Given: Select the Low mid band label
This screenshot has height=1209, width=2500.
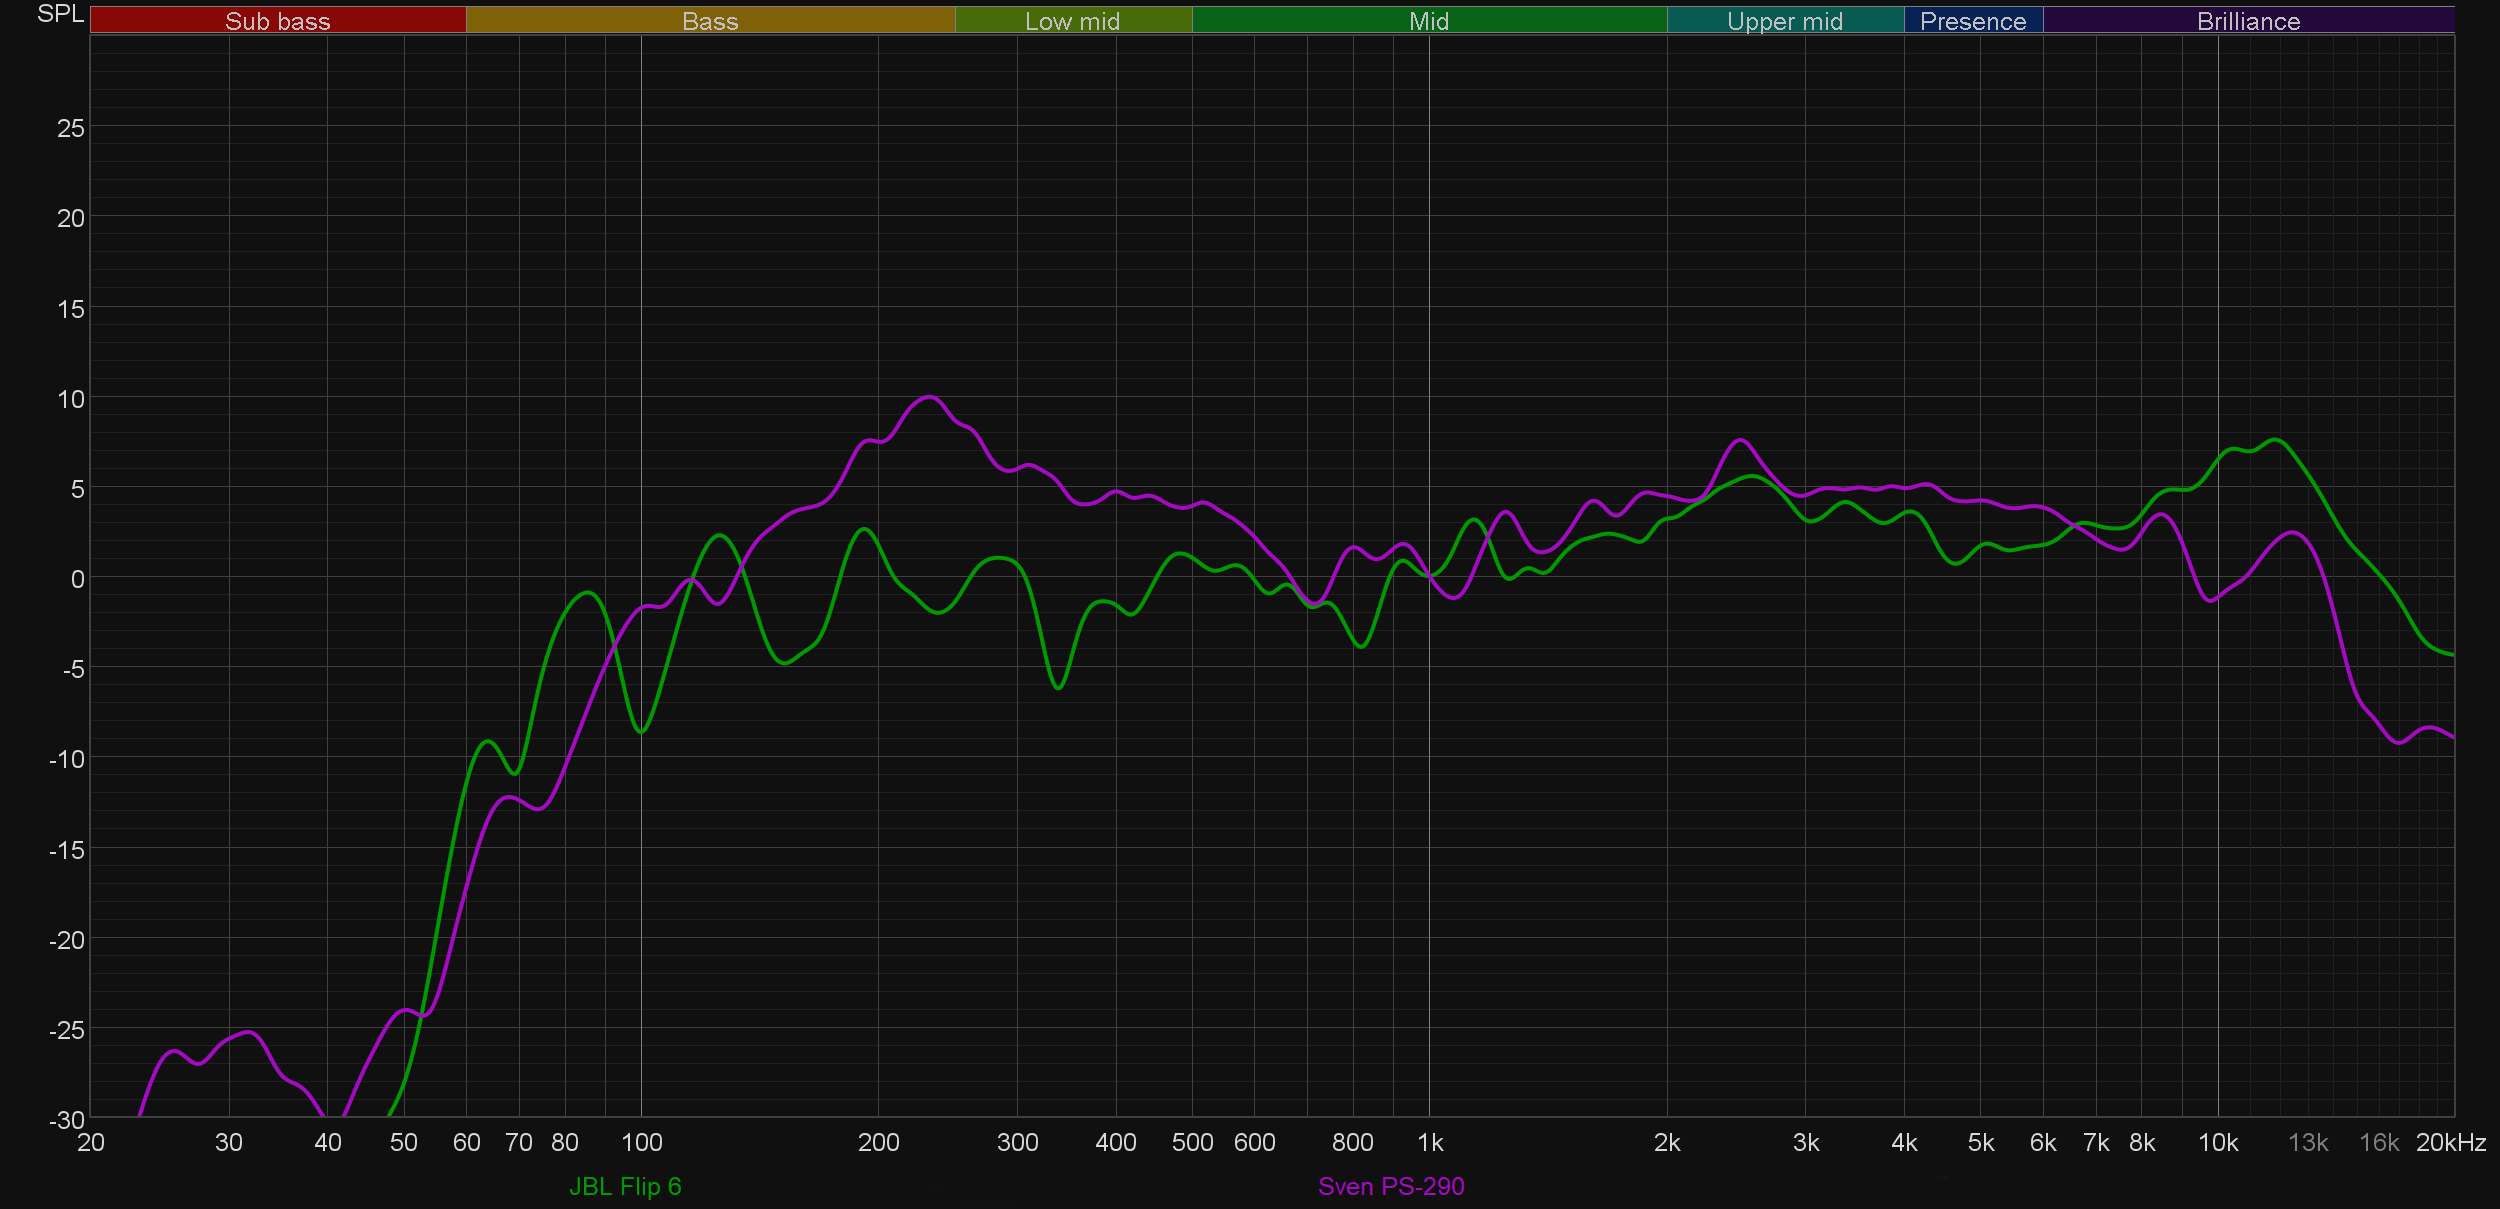Looking at the screenshot, I should pos(1072,21).
